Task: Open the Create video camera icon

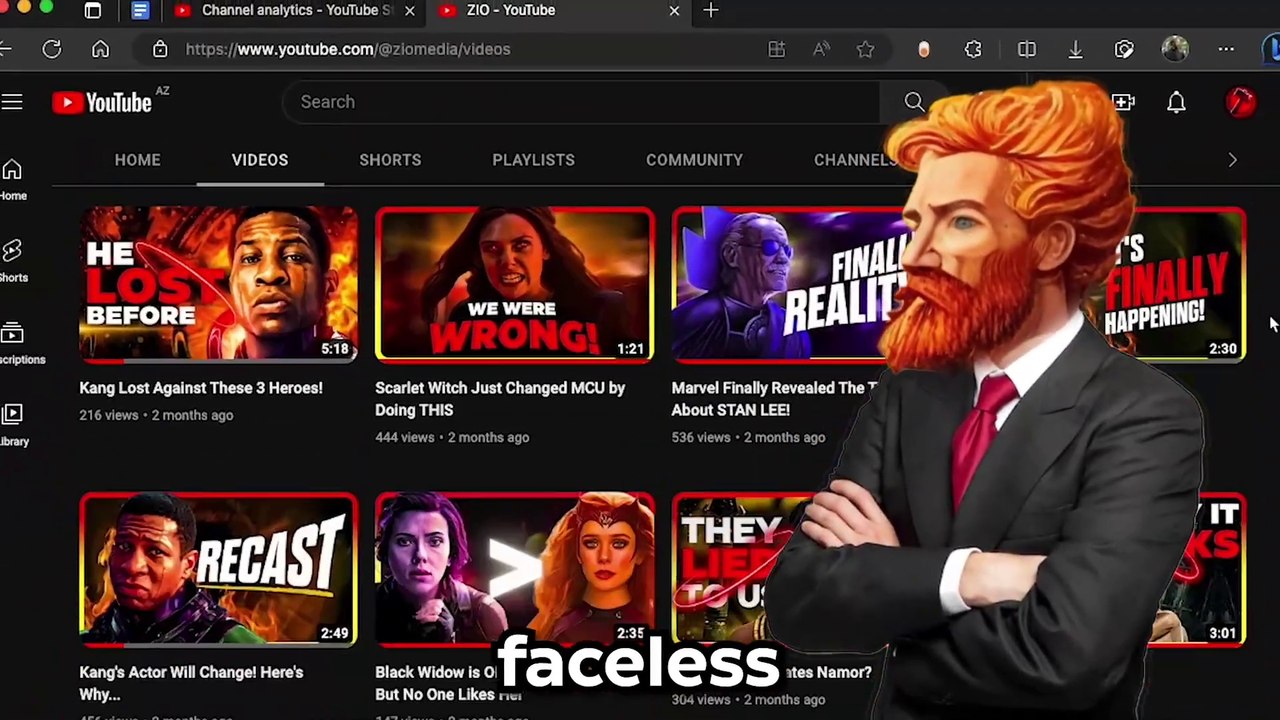Action: click(x=1122, y=102)
